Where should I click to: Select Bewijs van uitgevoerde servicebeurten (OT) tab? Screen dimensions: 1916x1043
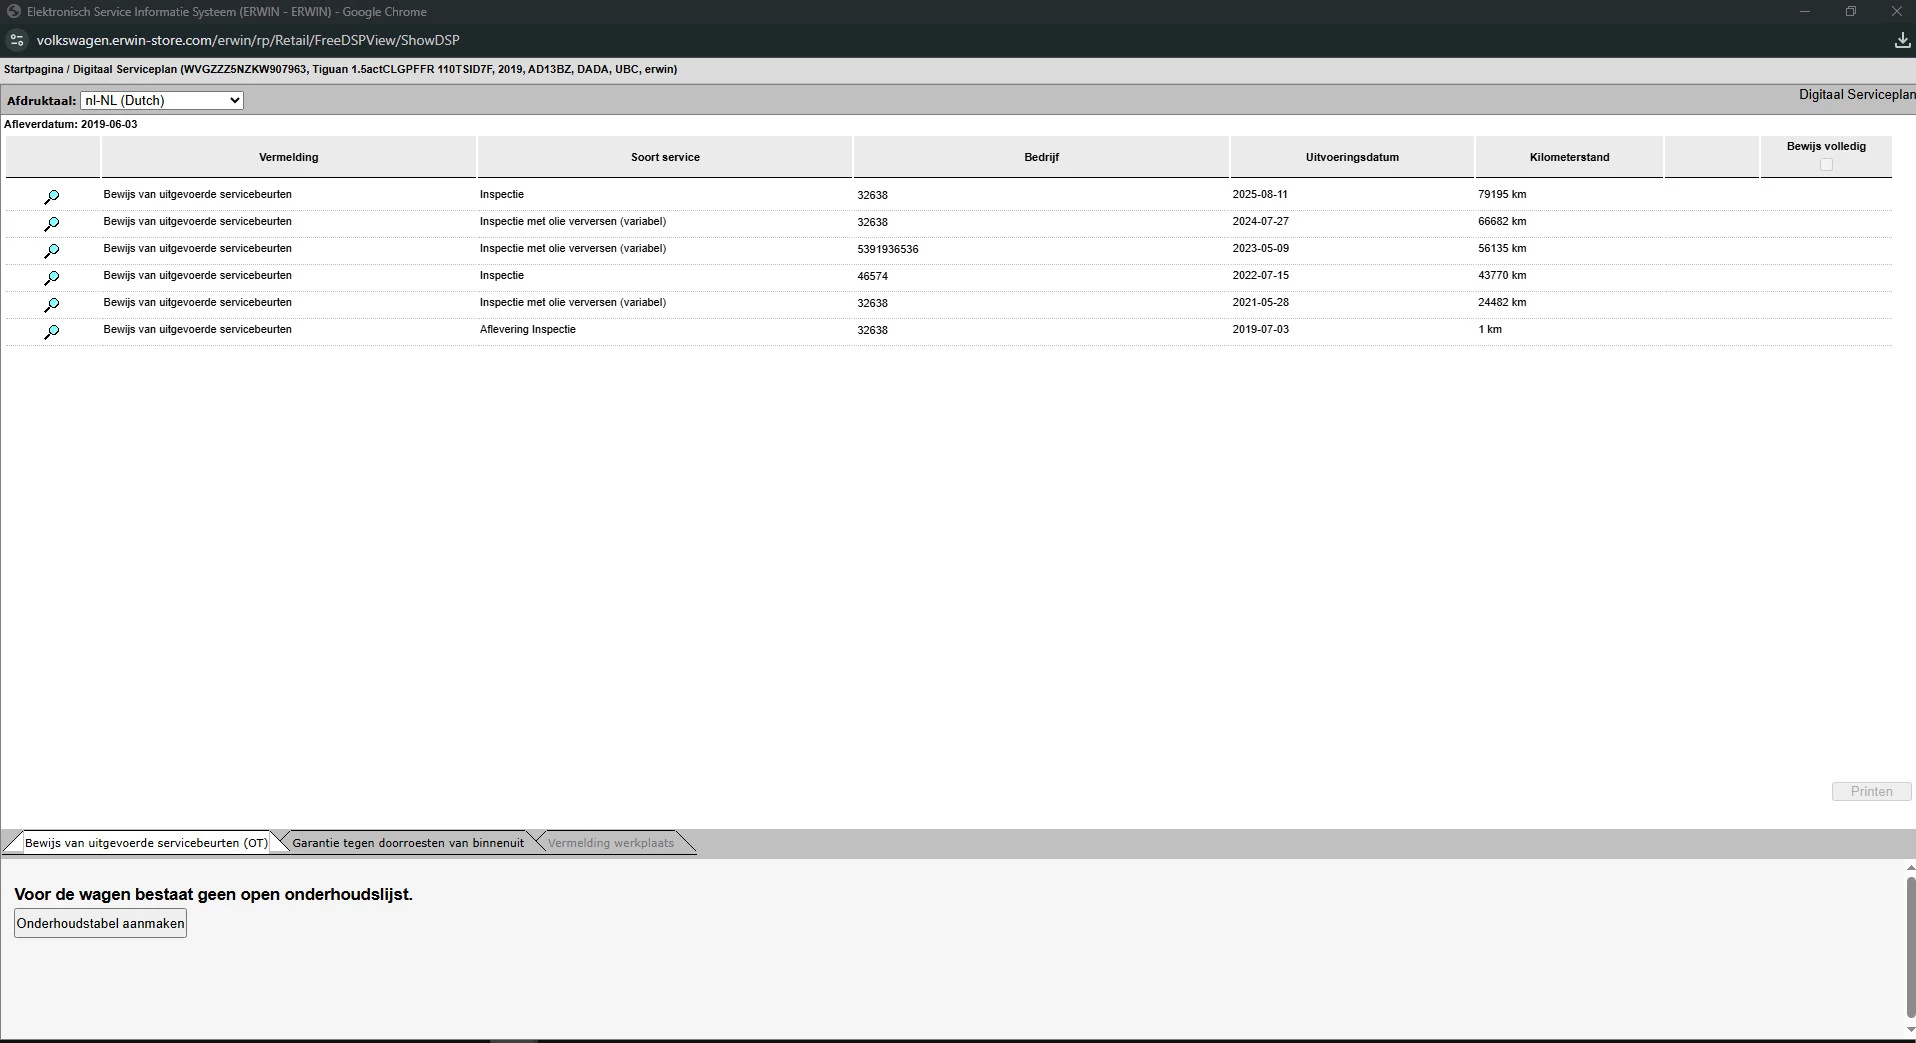pos(146,843)
